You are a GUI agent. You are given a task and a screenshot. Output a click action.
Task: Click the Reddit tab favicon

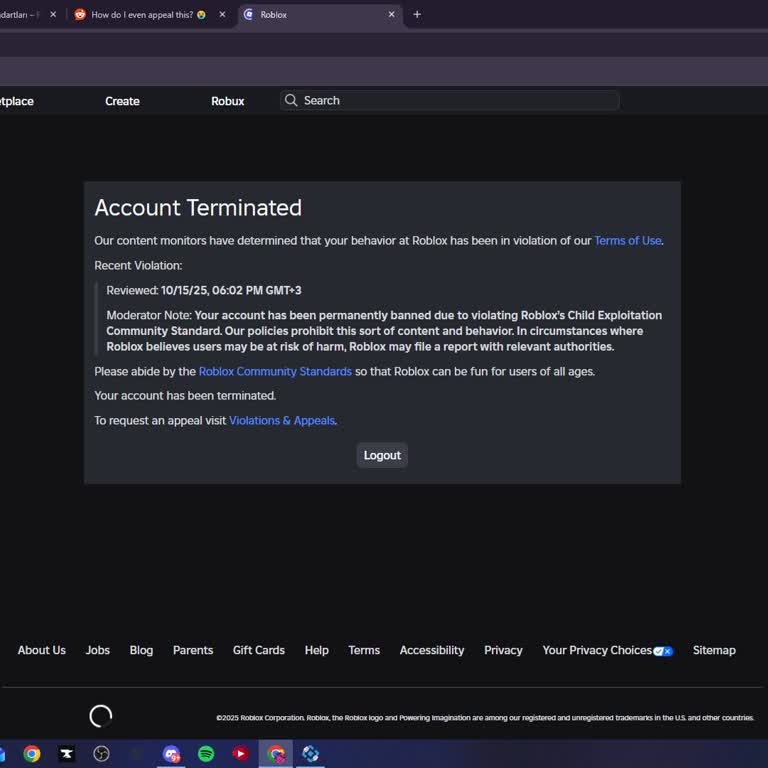pyautogui.click(x=80, y=15)
